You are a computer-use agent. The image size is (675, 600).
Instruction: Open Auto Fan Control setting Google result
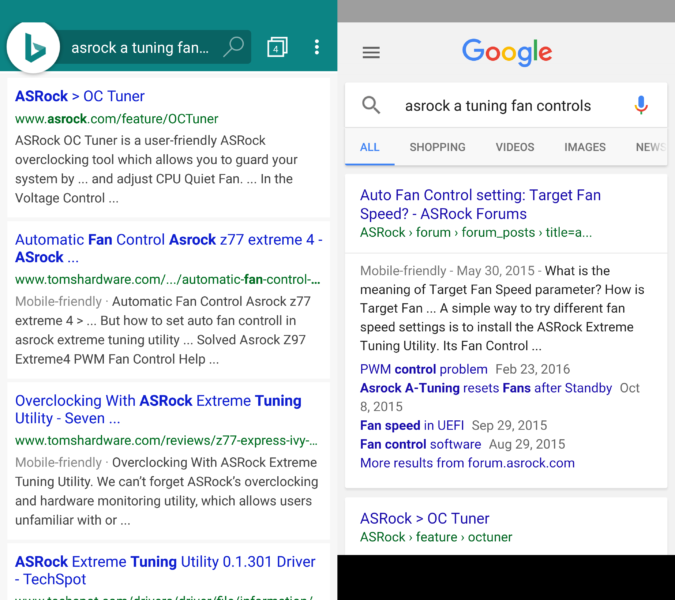click(x=480, y=204)
